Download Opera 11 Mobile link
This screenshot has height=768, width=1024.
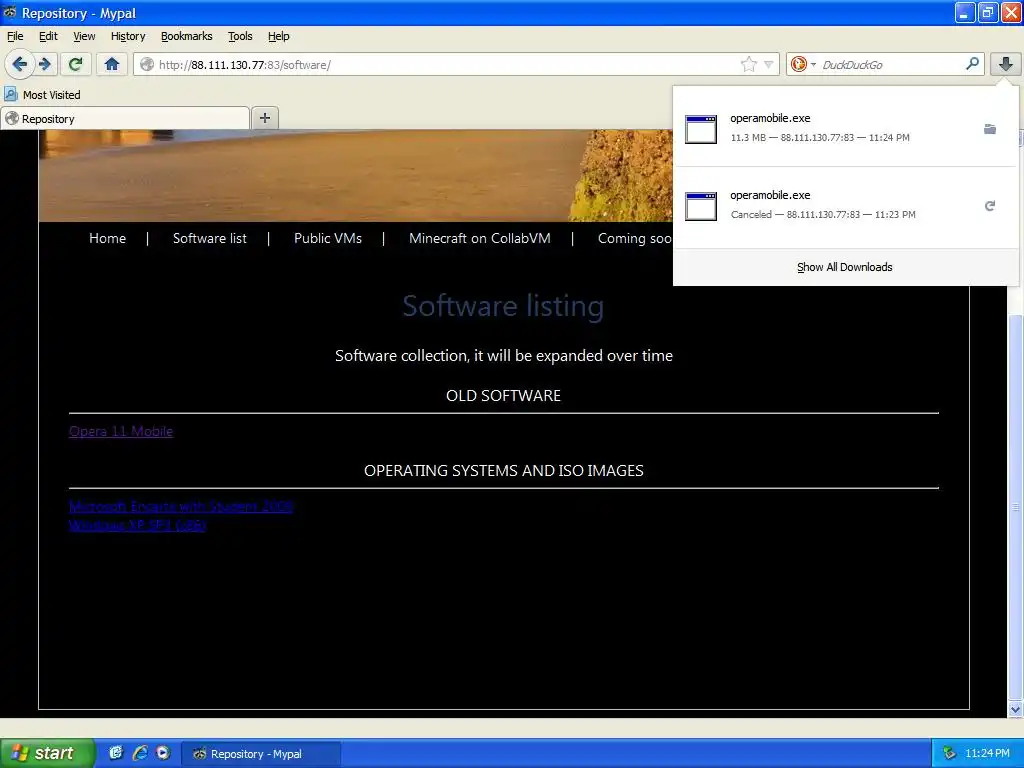[x=121, y=431]
